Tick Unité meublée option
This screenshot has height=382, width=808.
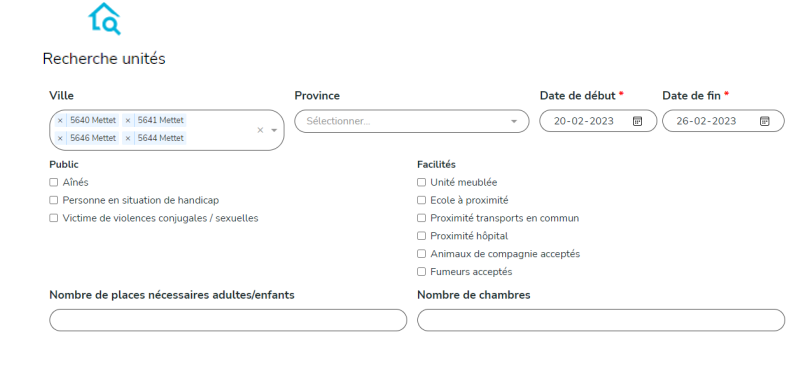tap(422, 182)
